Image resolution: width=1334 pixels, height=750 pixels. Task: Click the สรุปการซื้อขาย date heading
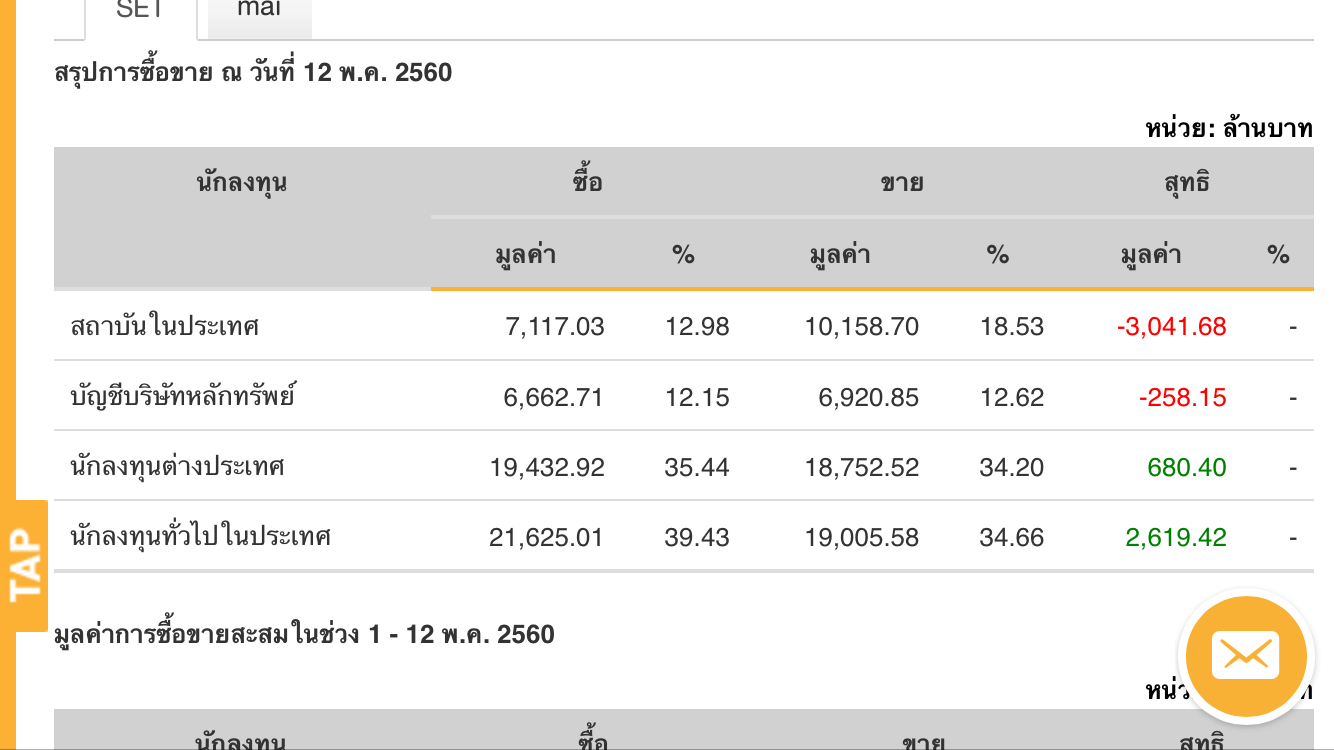coord(253,73)
